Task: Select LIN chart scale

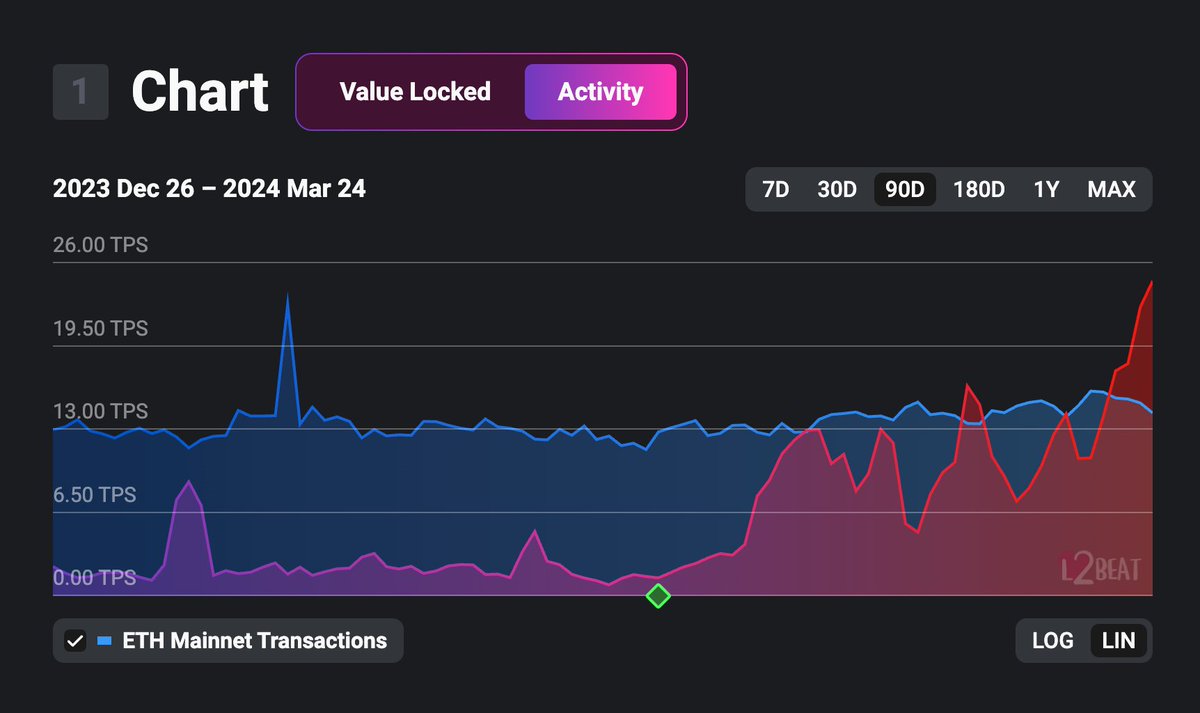Action: pyautogui.click(x=1118, y=641)
